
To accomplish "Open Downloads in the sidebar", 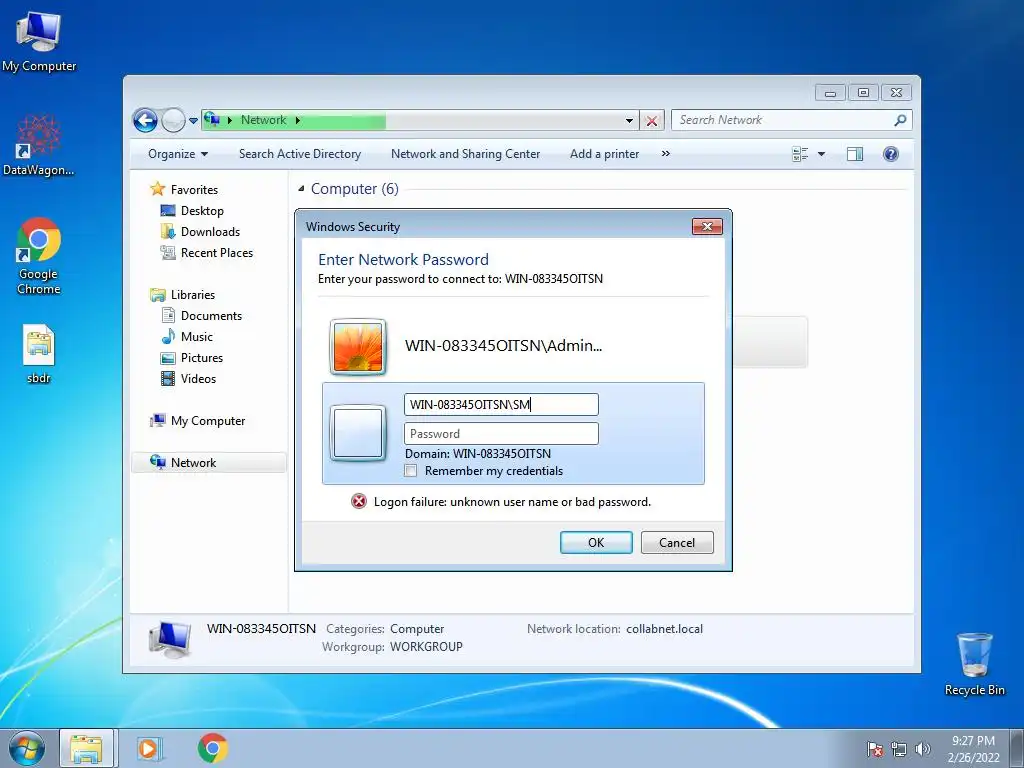I will (x=210, y=232).
